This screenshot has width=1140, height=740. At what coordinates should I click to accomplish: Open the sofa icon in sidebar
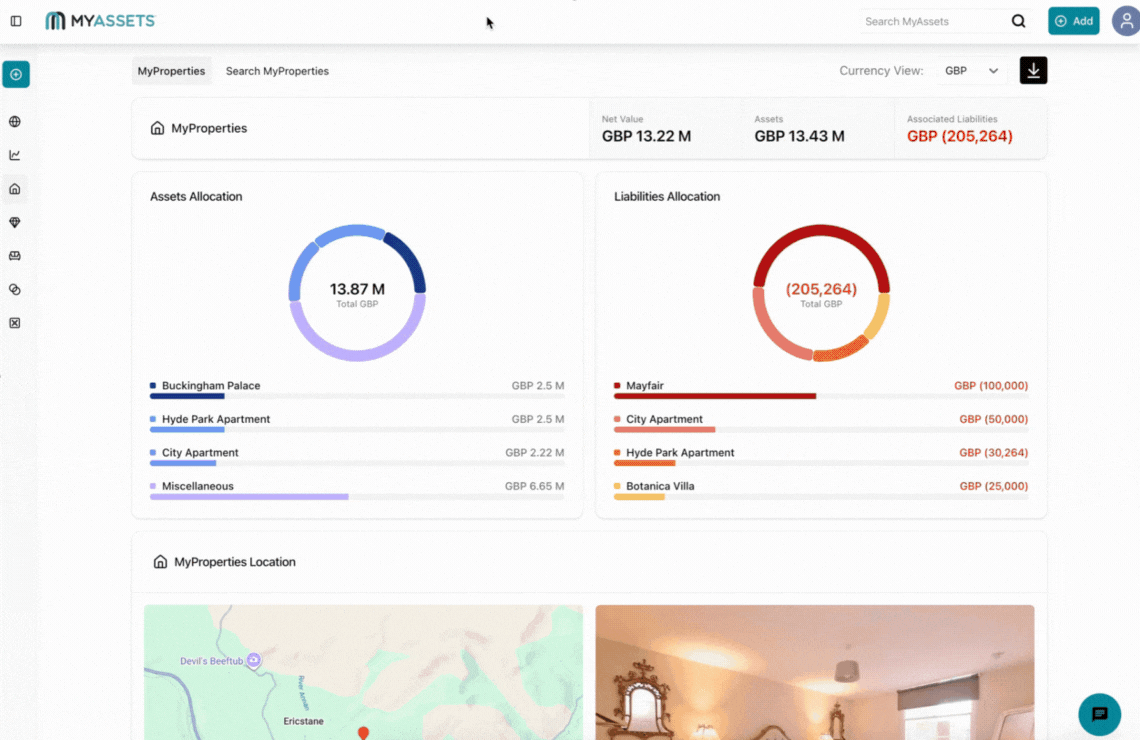coord(15,256)
